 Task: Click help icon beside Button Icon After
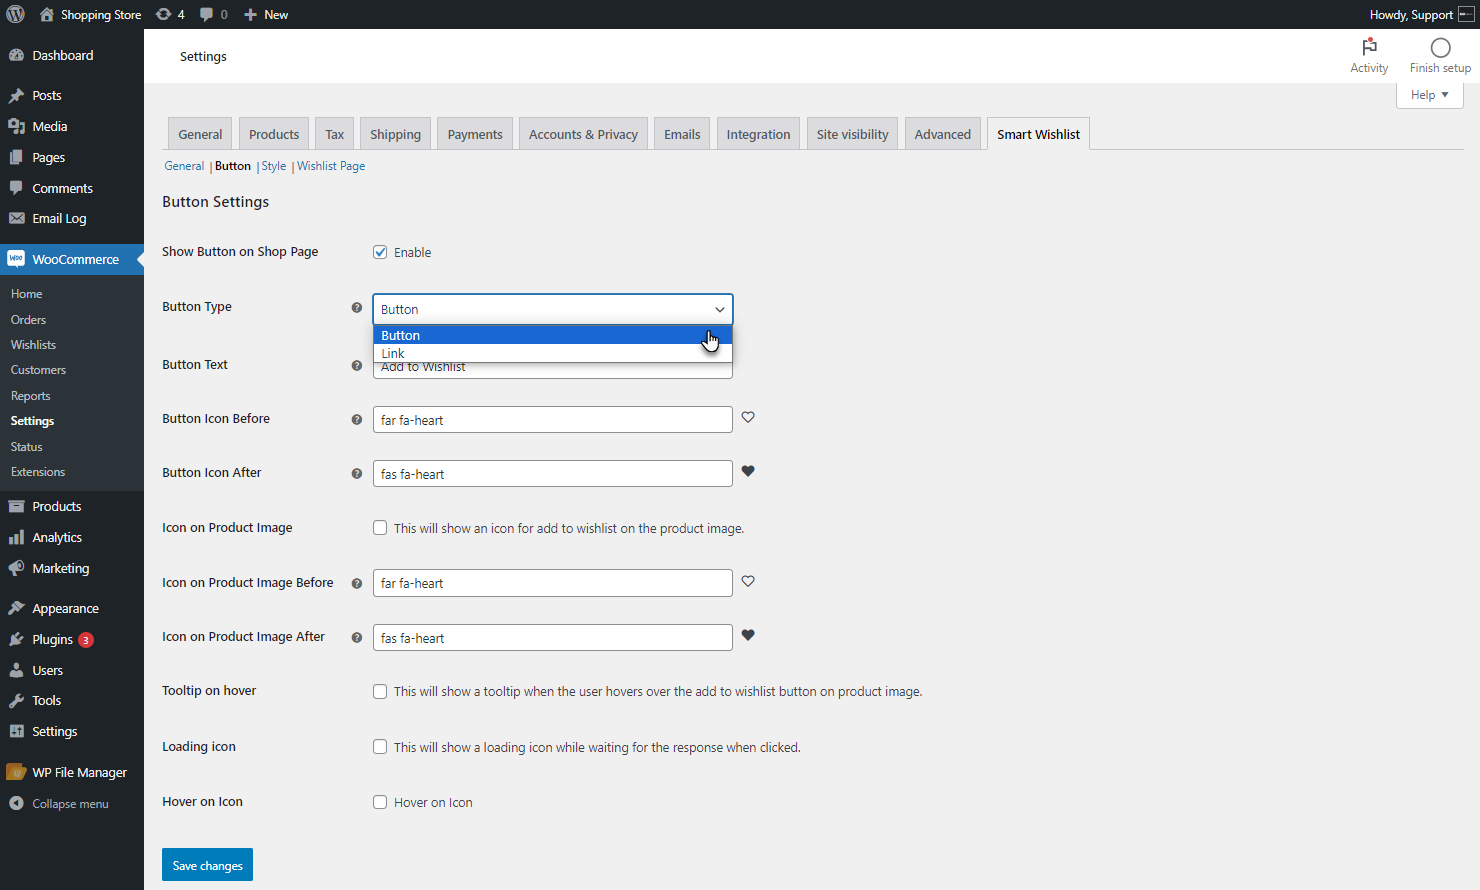point(357,474)
